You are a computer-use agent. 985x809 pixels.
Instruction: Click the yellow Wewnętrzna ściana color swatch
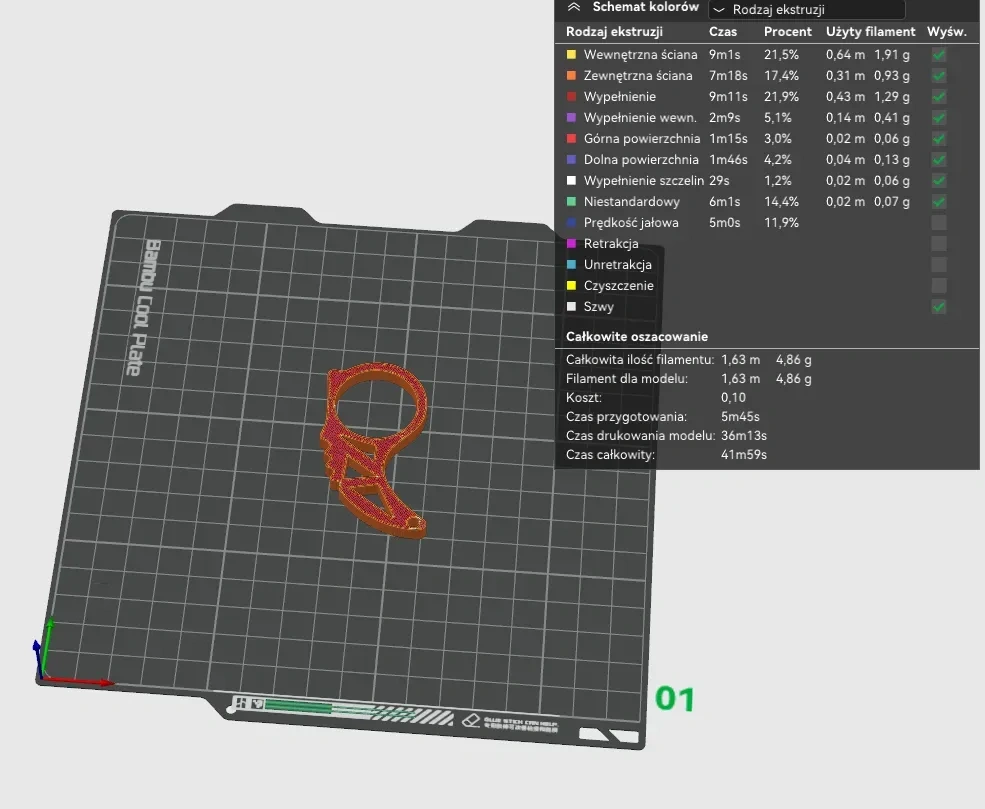click(x=571, y=55)
